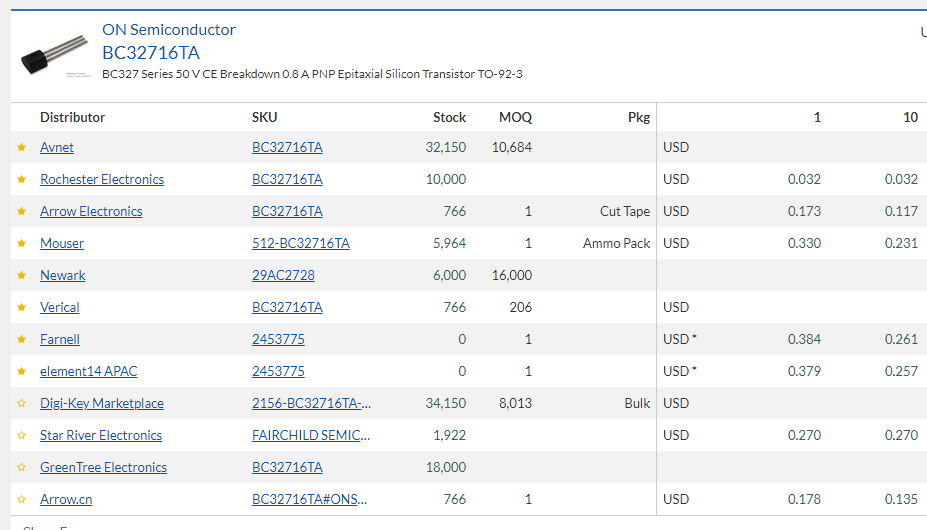Image resolution: width=927 pixels, height=530 pixels.
Task: Open element14 APAC SKU 2453775
Action: (x=278, y=371)
